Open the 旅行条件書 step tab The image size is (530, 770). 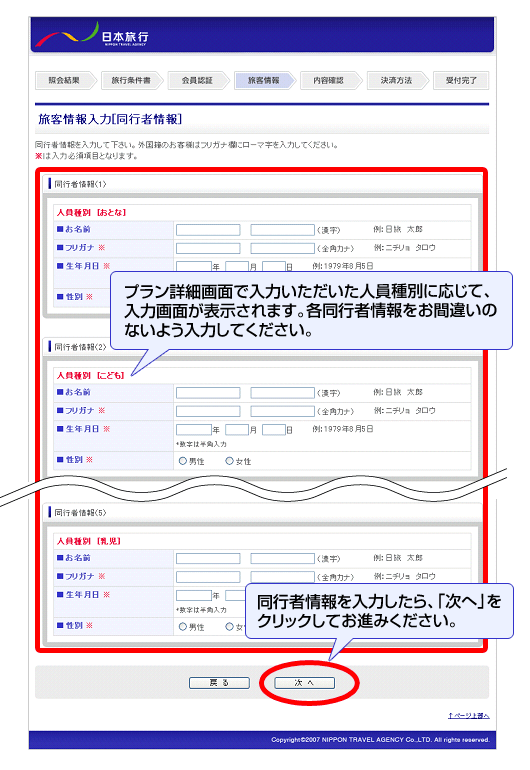(x=131, y=81)
